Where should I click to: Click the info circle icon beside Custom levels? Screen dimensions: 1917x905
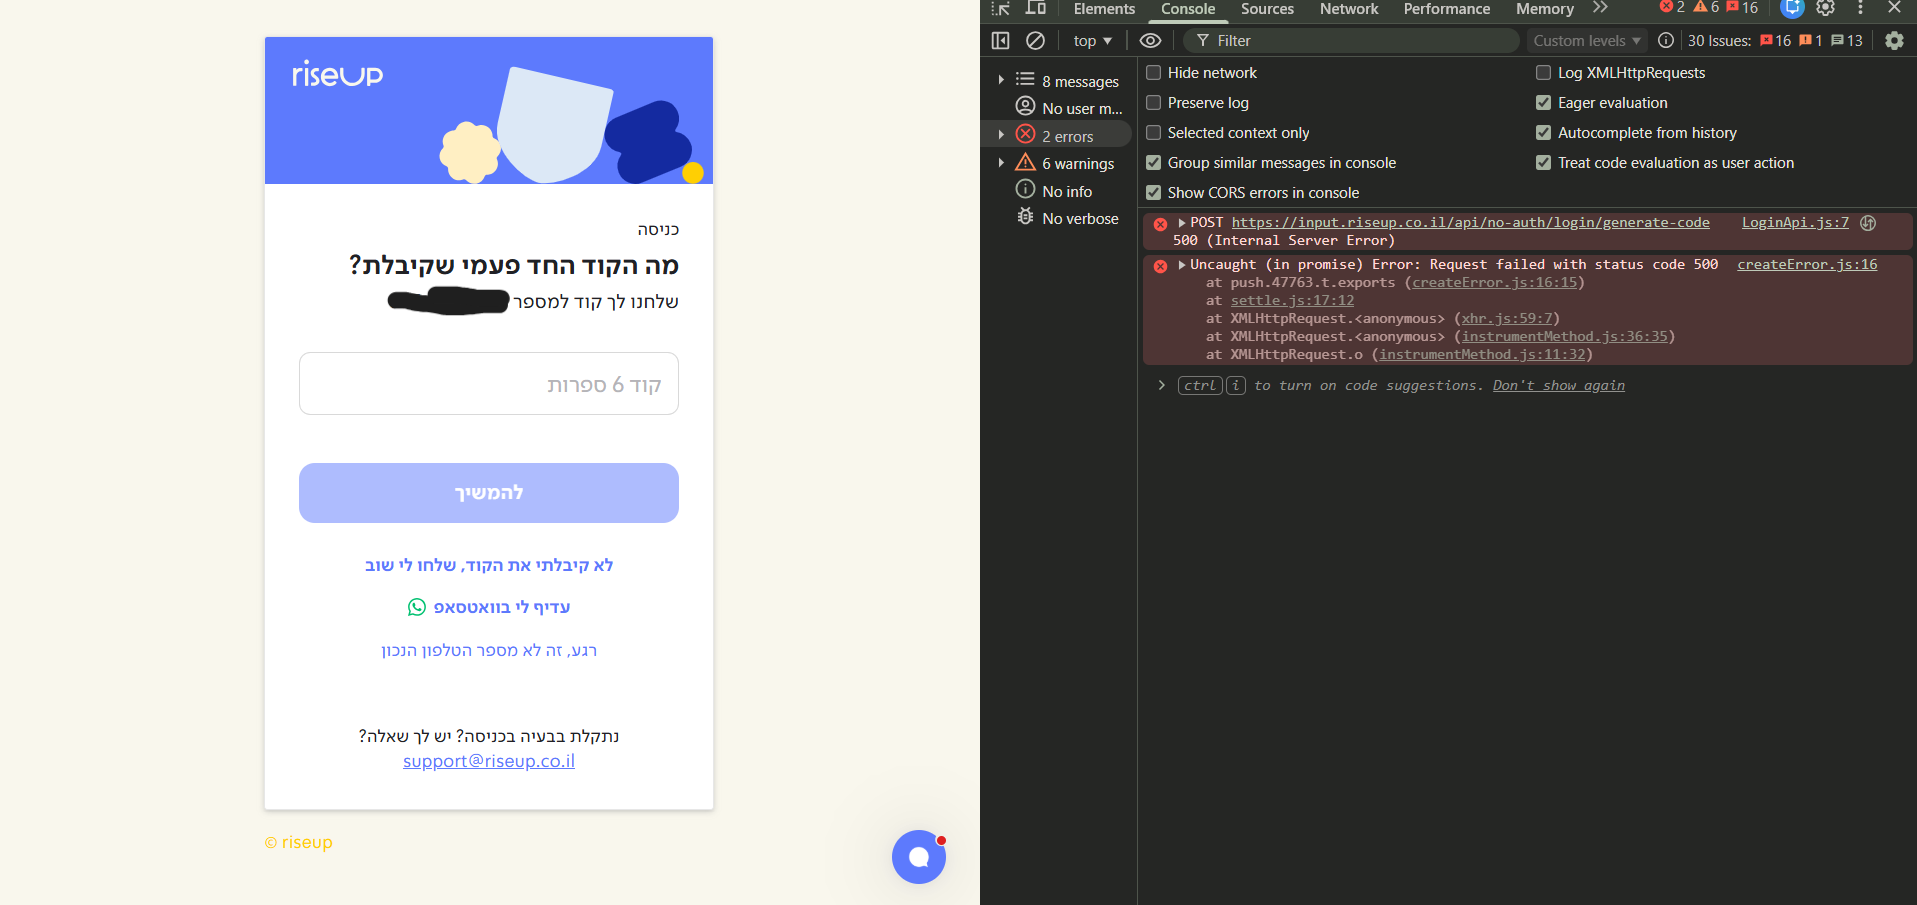(x=1666, y=41)
